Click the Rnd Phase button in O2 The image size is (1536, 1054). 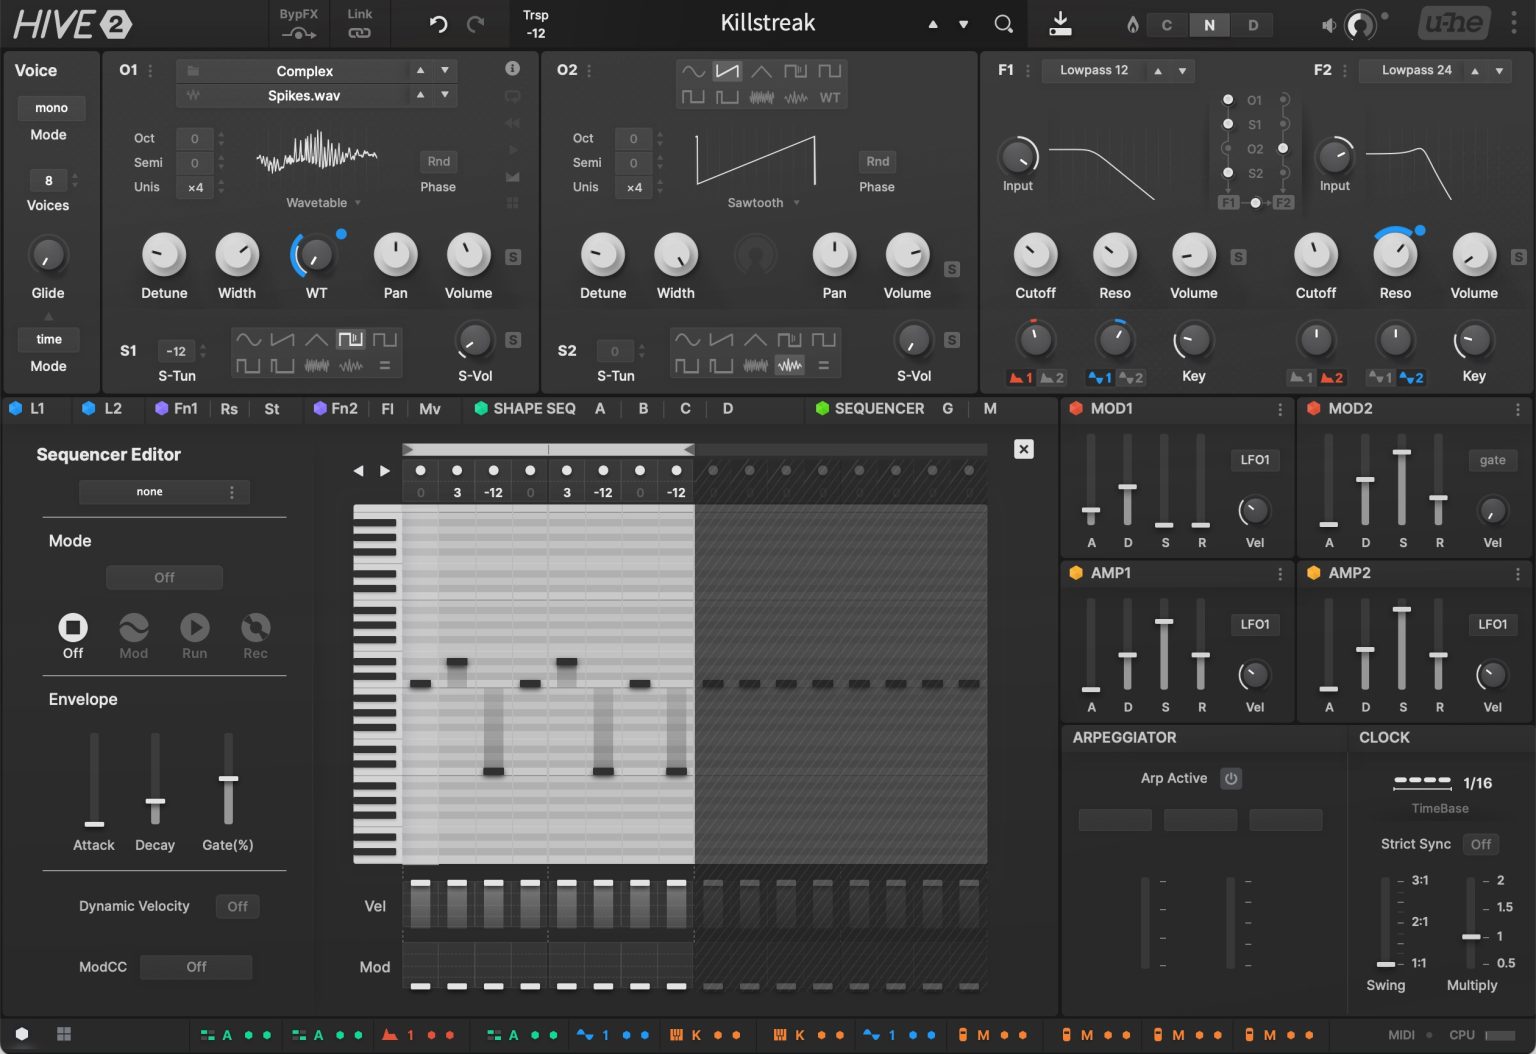[877, 162]
